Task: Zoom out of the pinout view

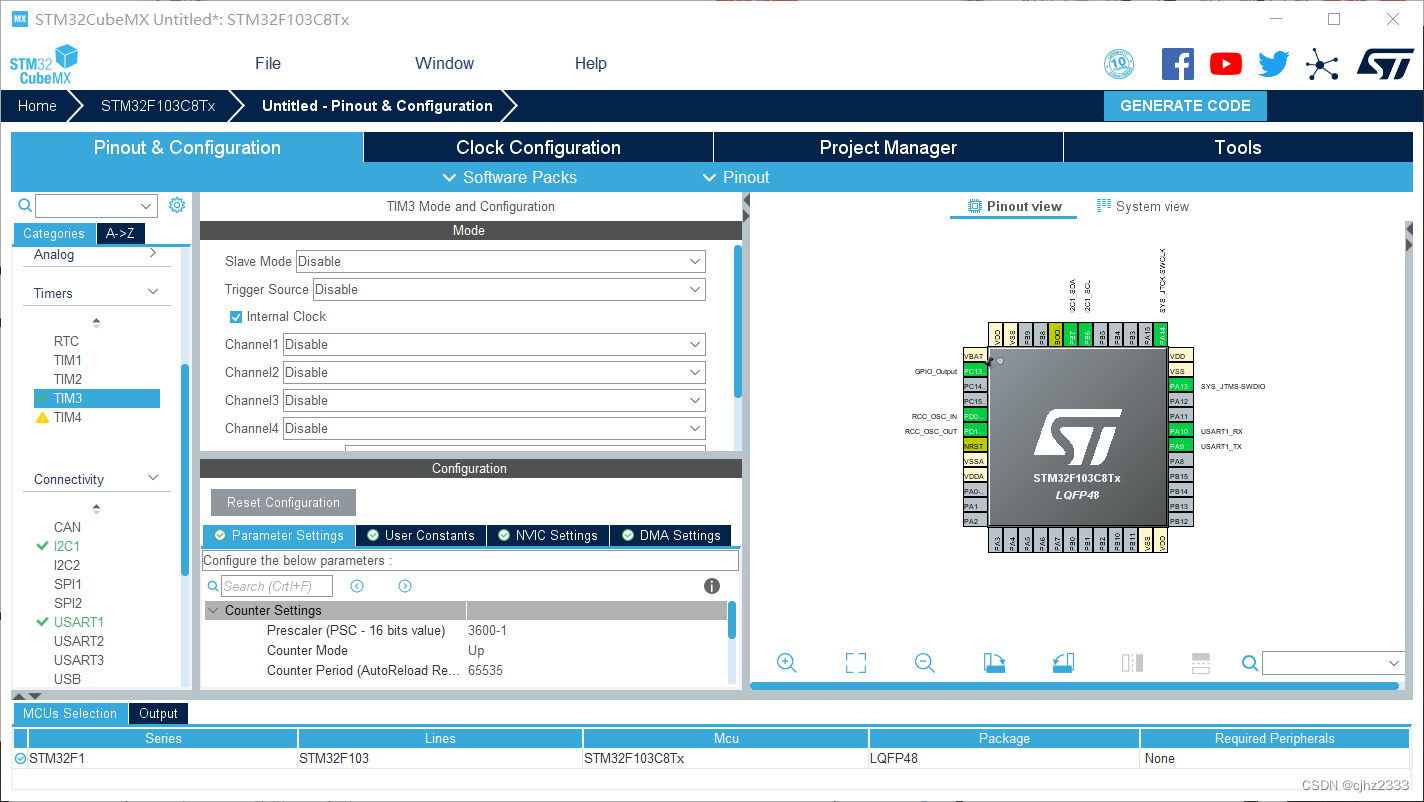Action: point(925,662)
